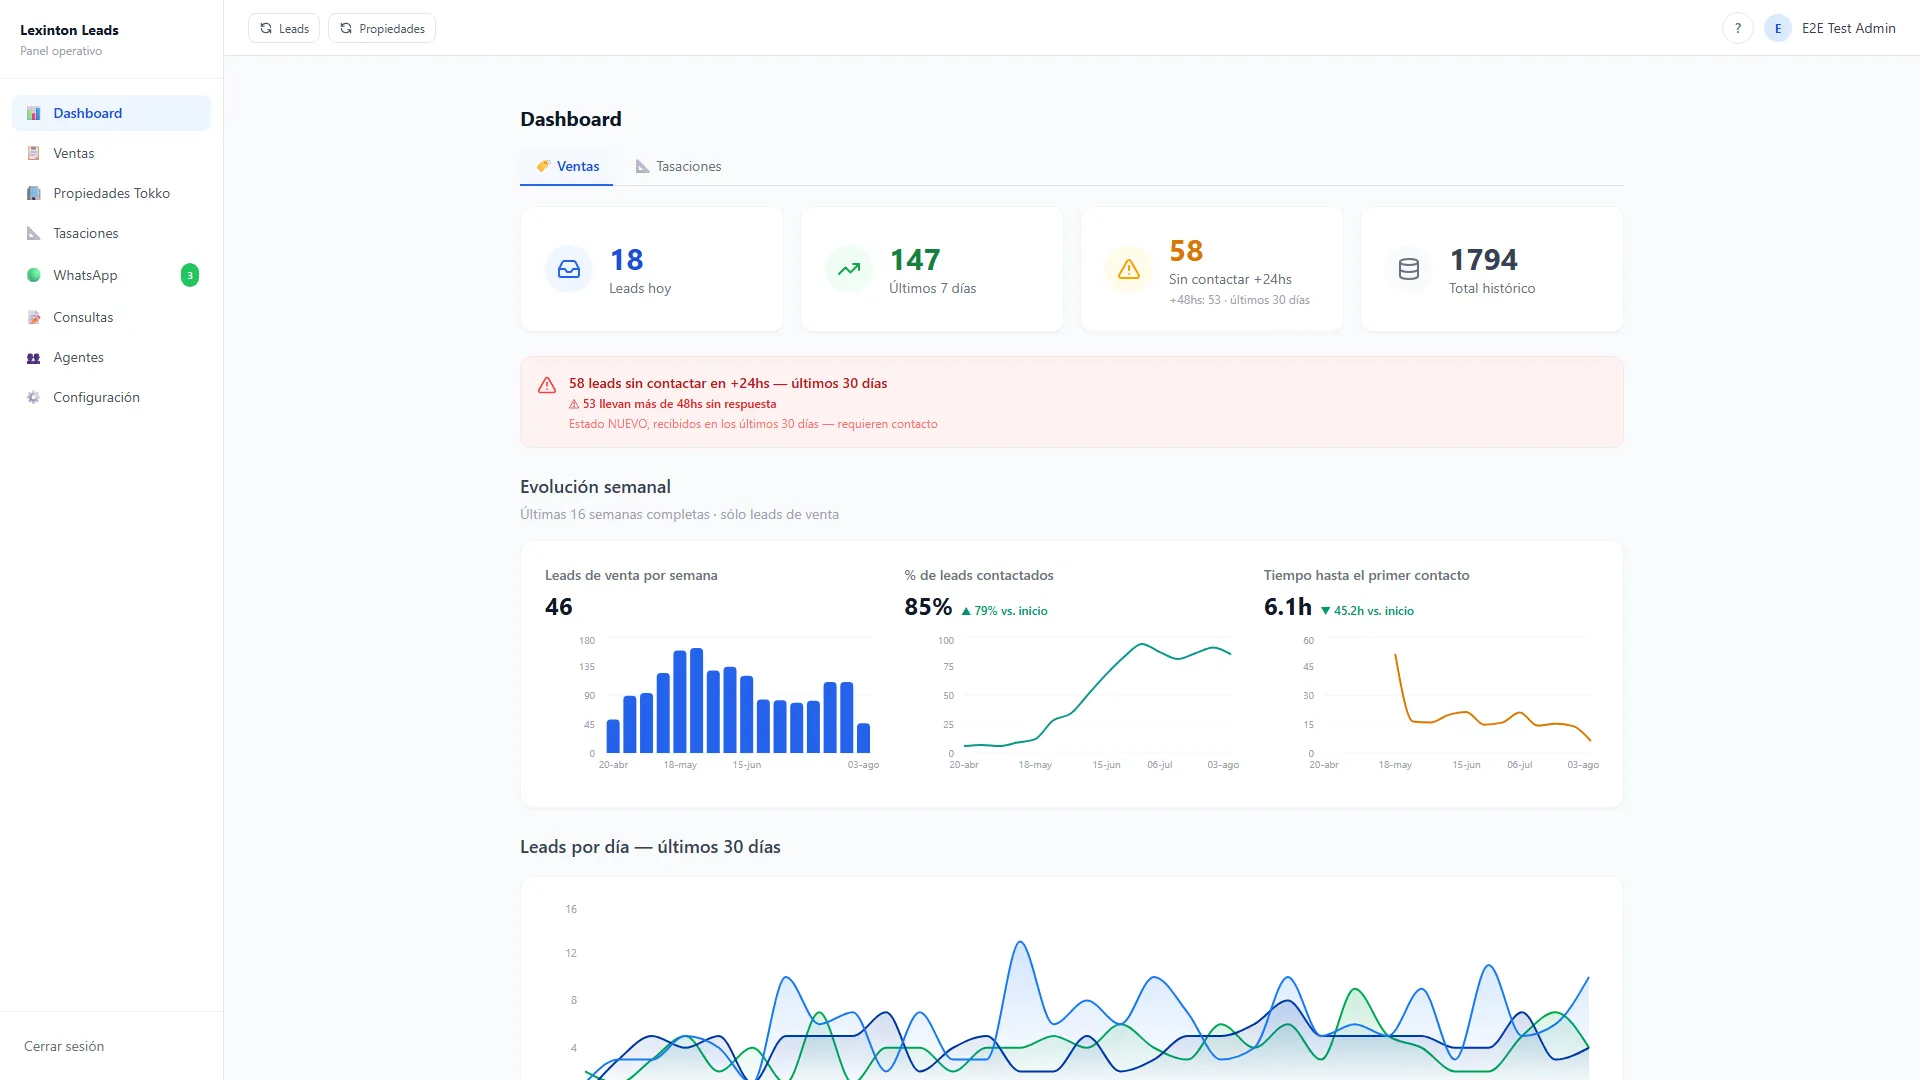The width and height of the screenshot is (1920, 1080).
Task: Click the green down arrow beside 45.2h vs. inicio
Action: [x=1326, y=611]
